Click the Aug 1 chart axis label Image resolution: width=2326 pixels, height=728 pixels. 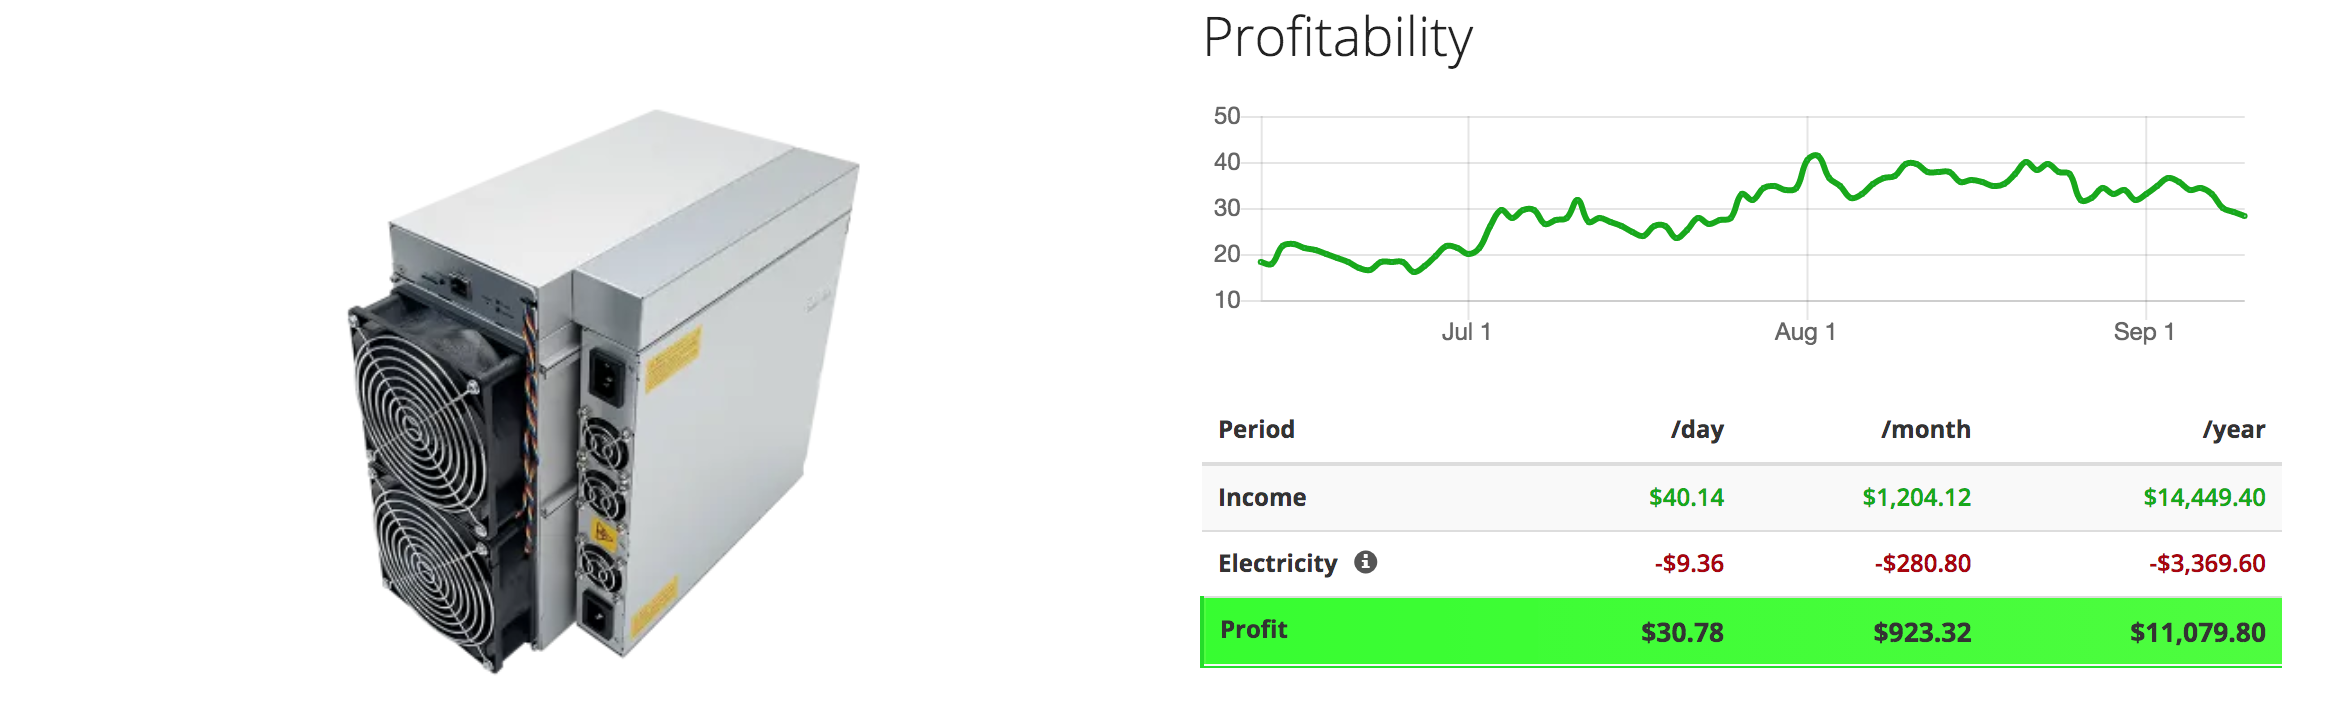1805,332
